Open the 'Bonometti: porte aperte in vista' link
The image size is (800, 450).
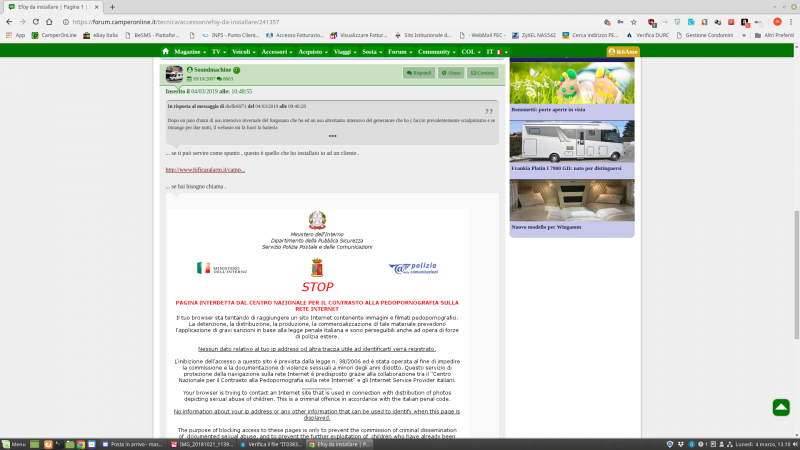tap(548, 110)
